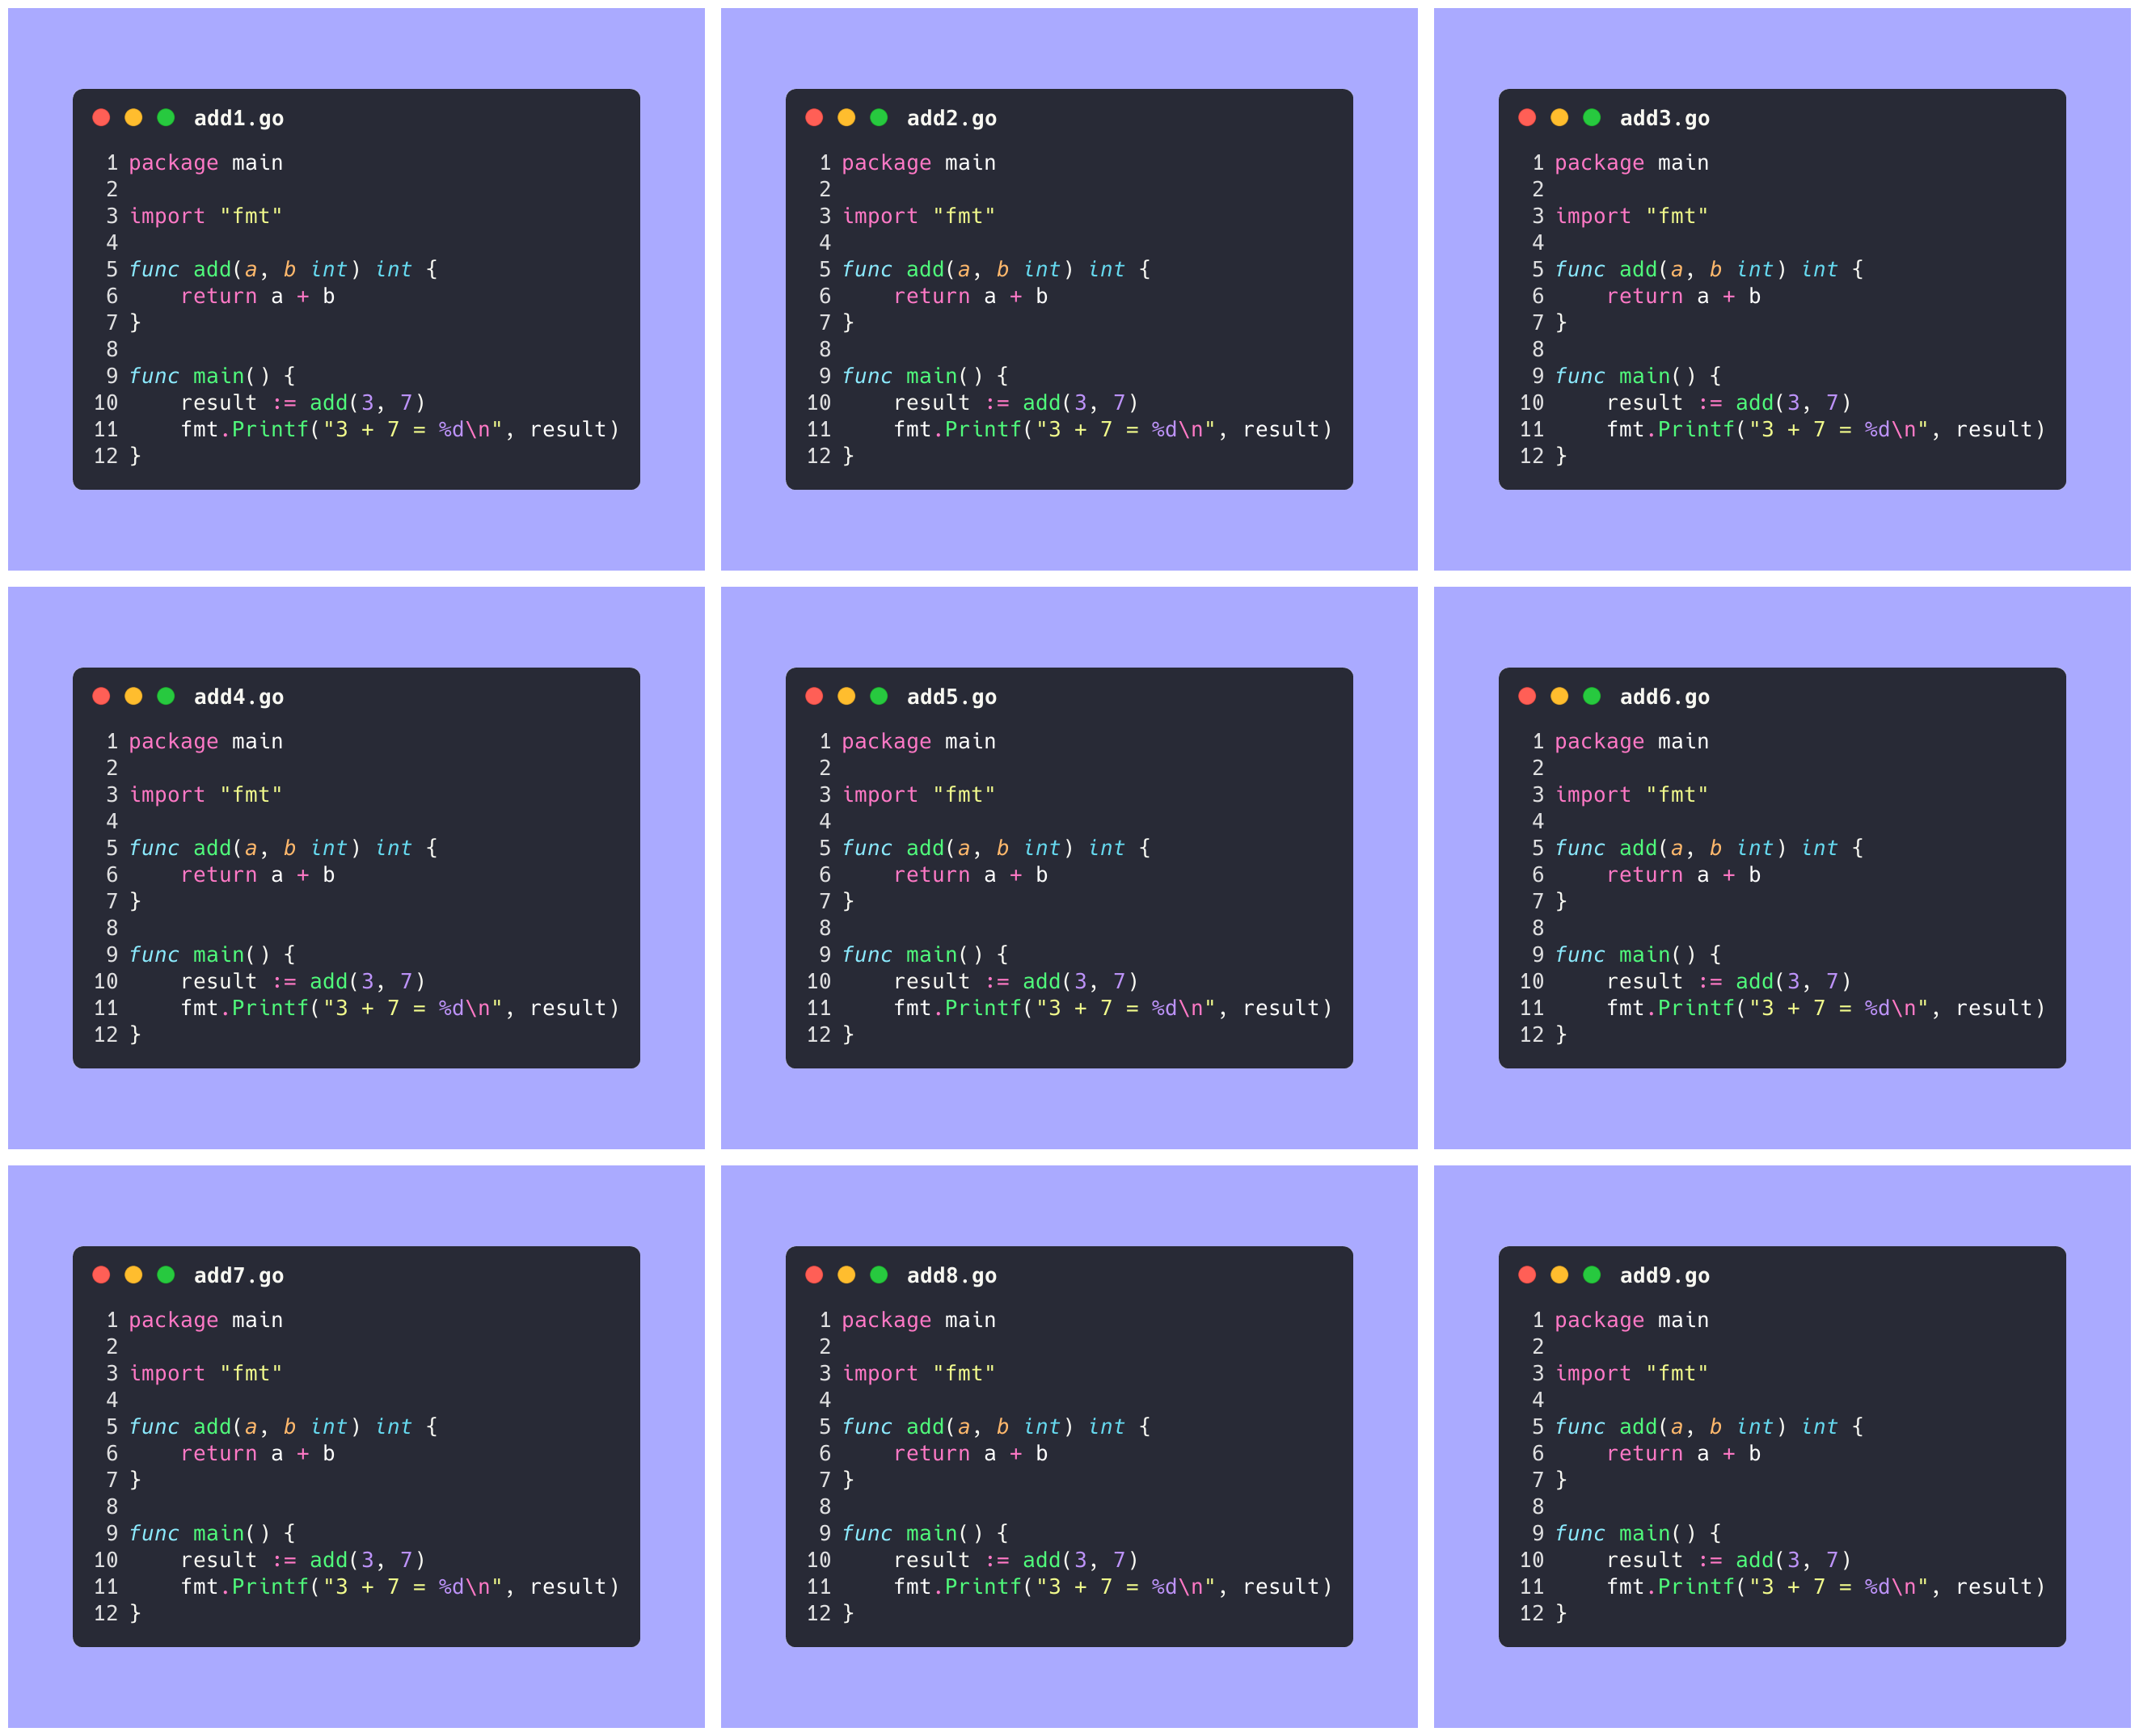Click line number 12 in add2.go
The image size is (2139, 1736).
[x=818, y=456]
